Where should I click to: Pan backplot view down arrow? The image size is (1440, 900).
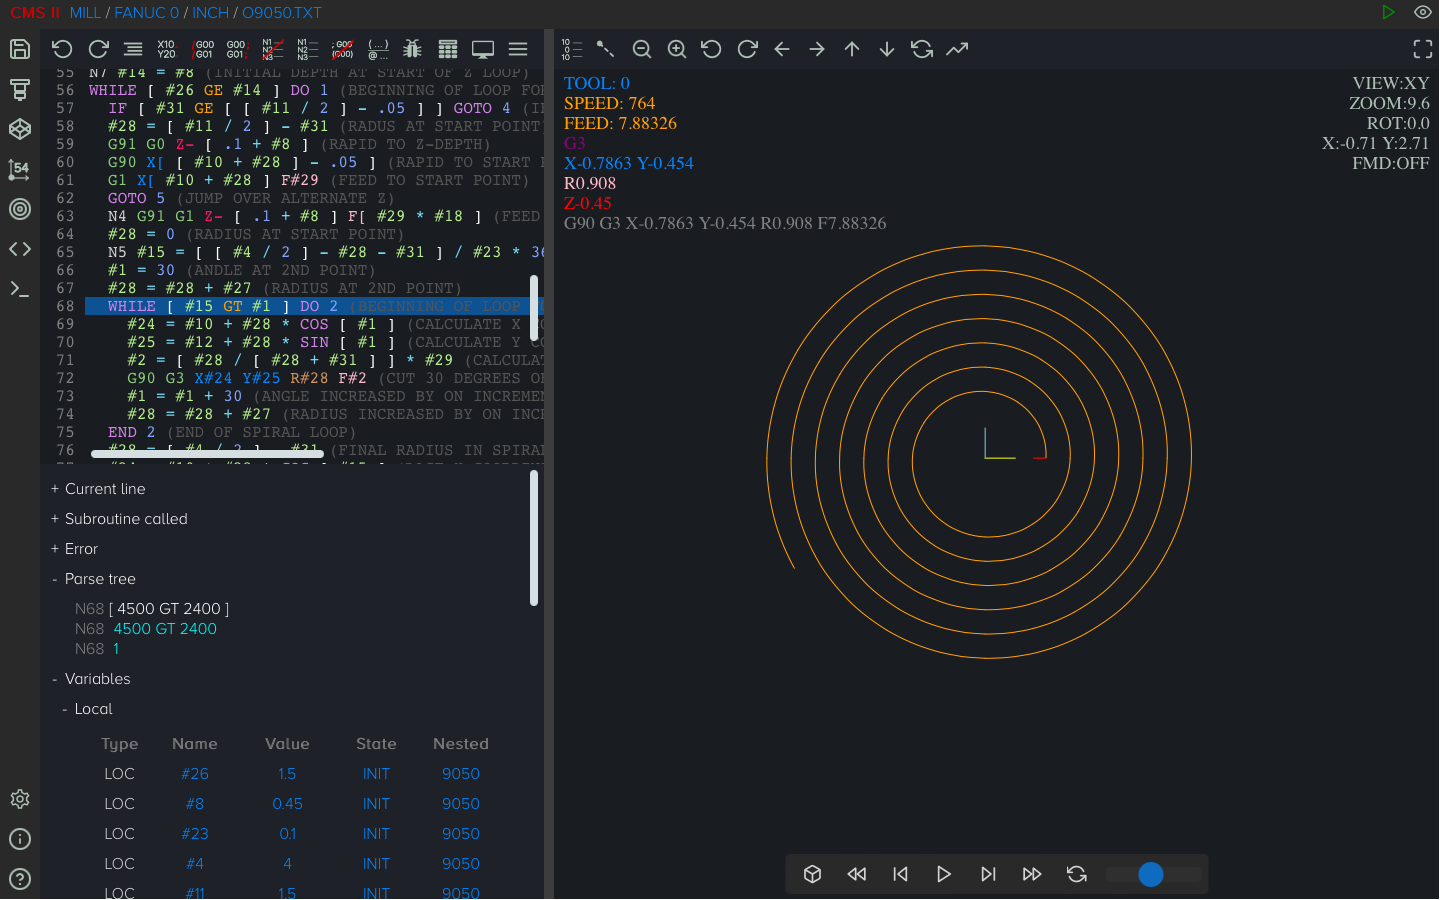pos(887,49)
